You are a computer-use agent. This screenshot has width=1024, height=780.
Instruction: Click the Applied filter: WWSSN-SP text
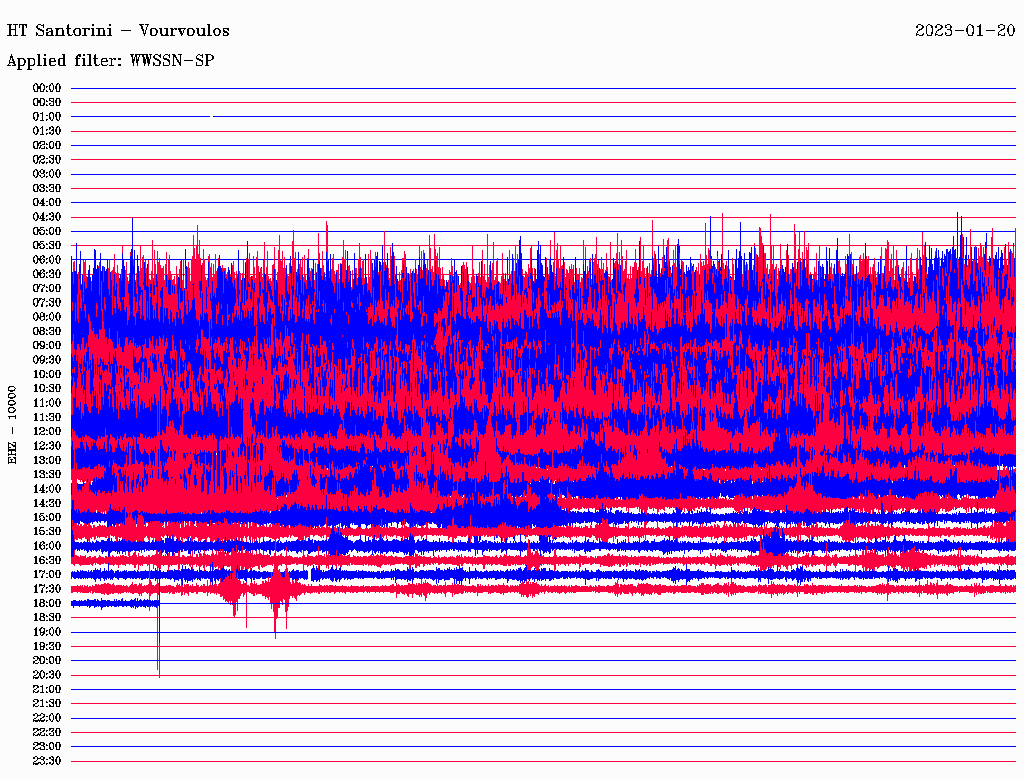pos(110,61)
